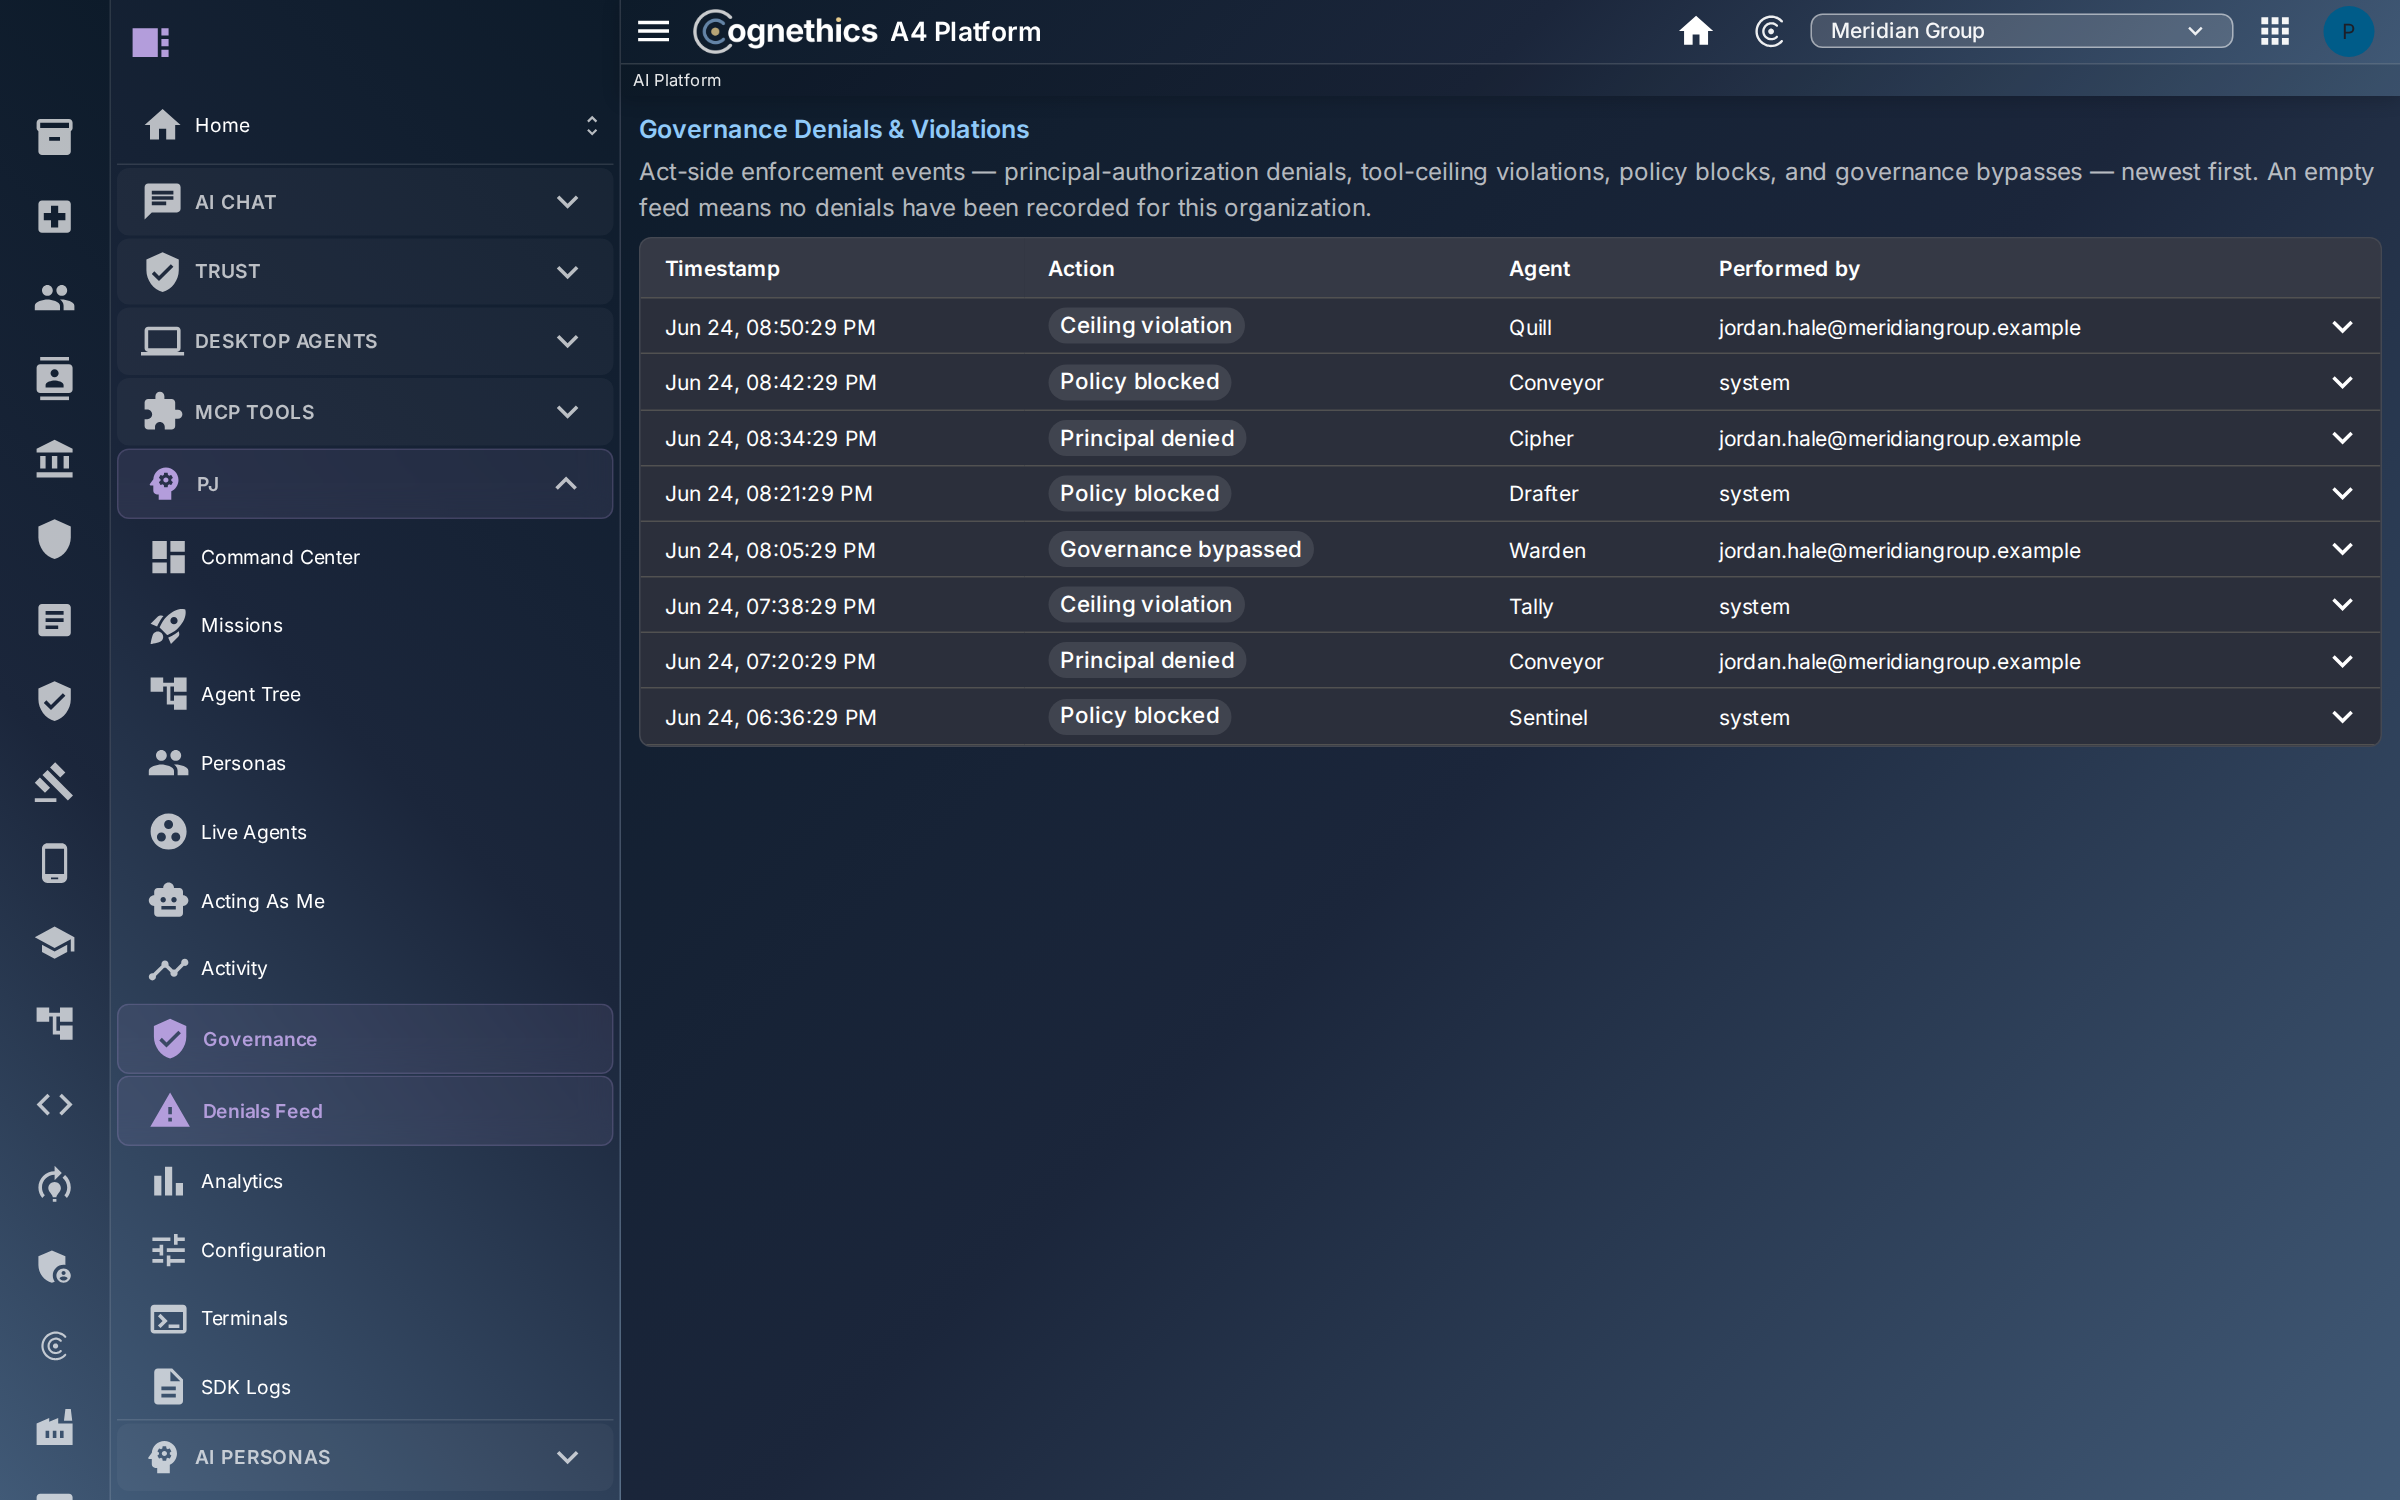Click the Policy blocked badge for Drafter

point(1139,493)
